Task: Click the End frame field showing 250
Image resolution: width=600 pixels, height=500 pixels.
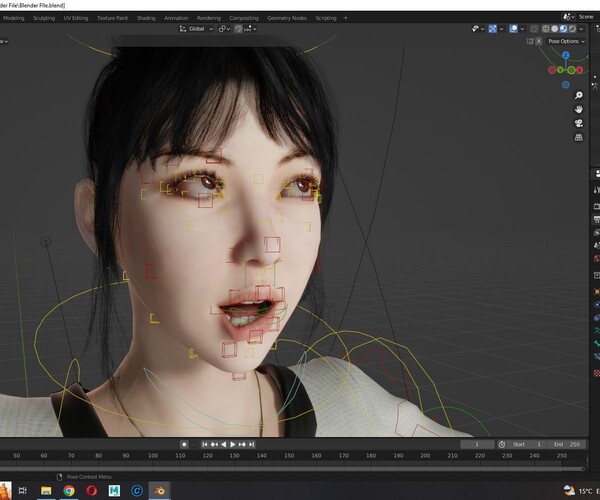Action: click(x=567, y=445)
